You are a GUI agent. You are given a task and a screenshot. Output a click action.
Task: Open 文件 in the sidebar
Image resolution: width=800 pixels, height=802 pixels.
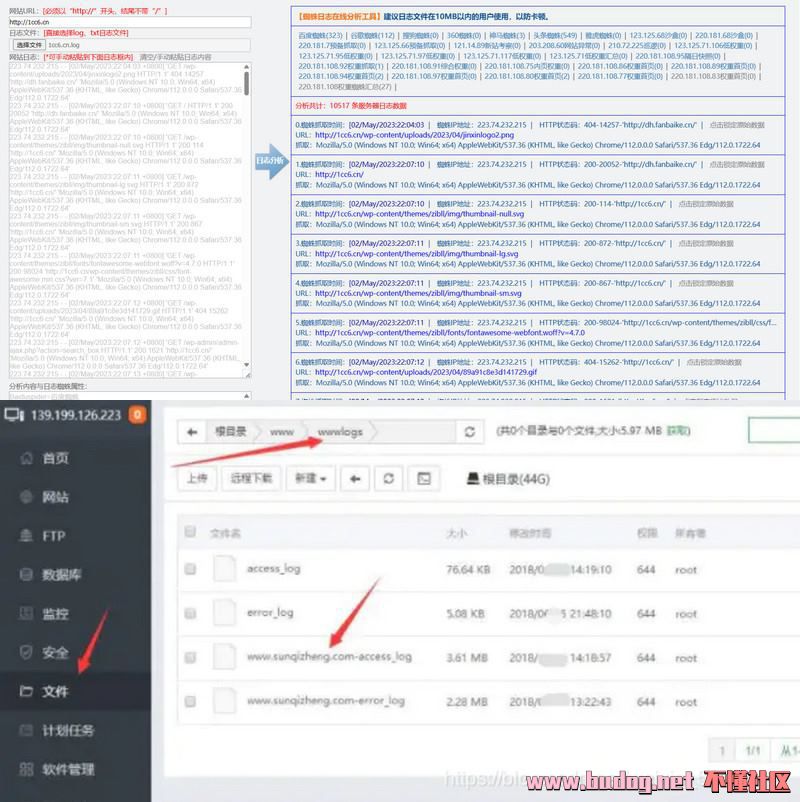tap(55, 692)
